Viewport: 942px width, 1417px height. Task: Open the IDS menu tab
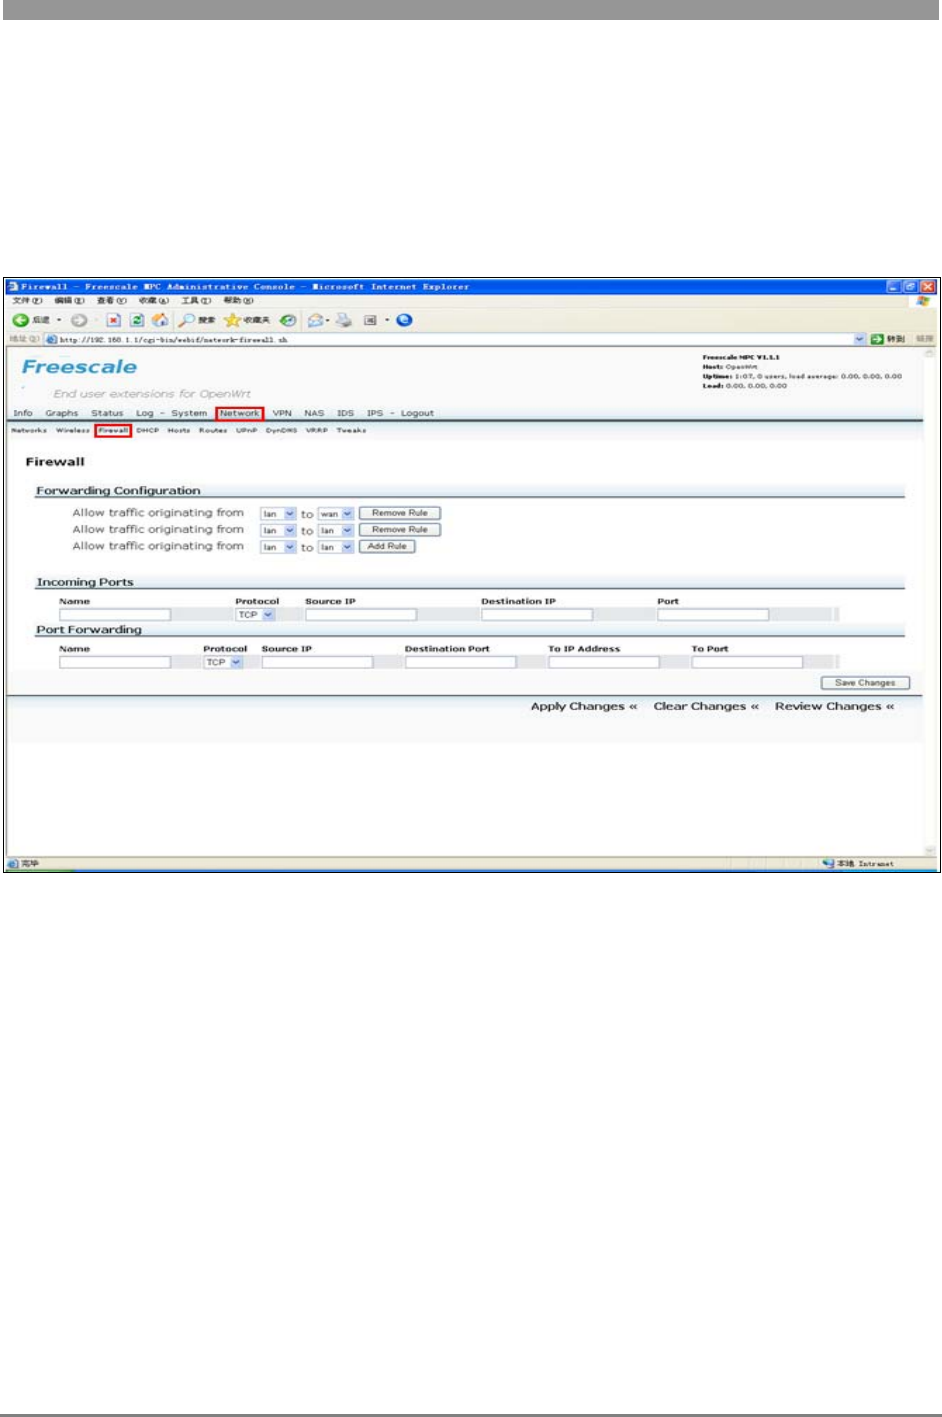[345, 413]
